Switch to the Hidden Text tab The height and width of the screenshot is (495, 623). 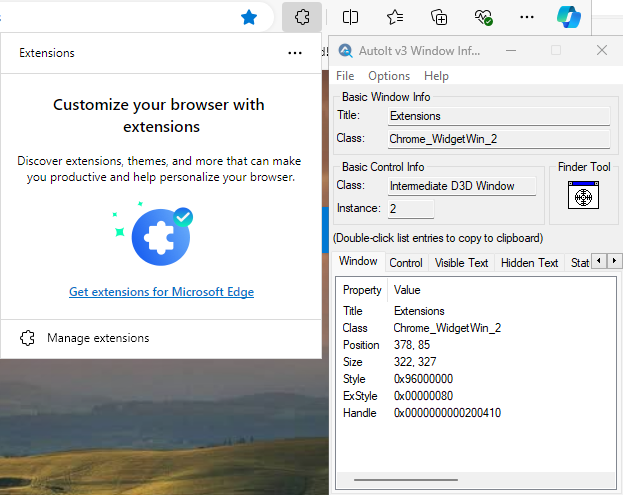click(x=529, y=263)
